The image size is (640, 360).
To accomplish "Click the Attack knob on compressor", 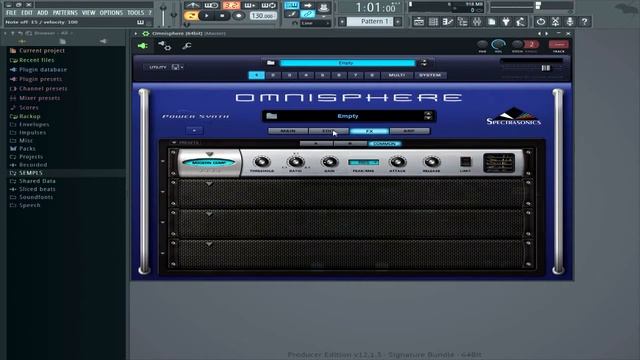I will (x=398, y=162).
